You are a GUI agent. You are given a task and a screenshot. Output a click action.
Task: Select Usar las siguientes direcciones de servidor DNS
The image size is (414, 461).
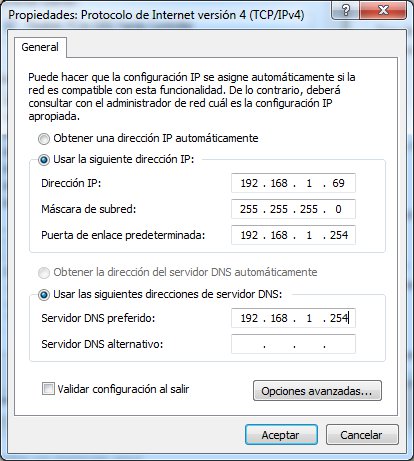point(44,295)
